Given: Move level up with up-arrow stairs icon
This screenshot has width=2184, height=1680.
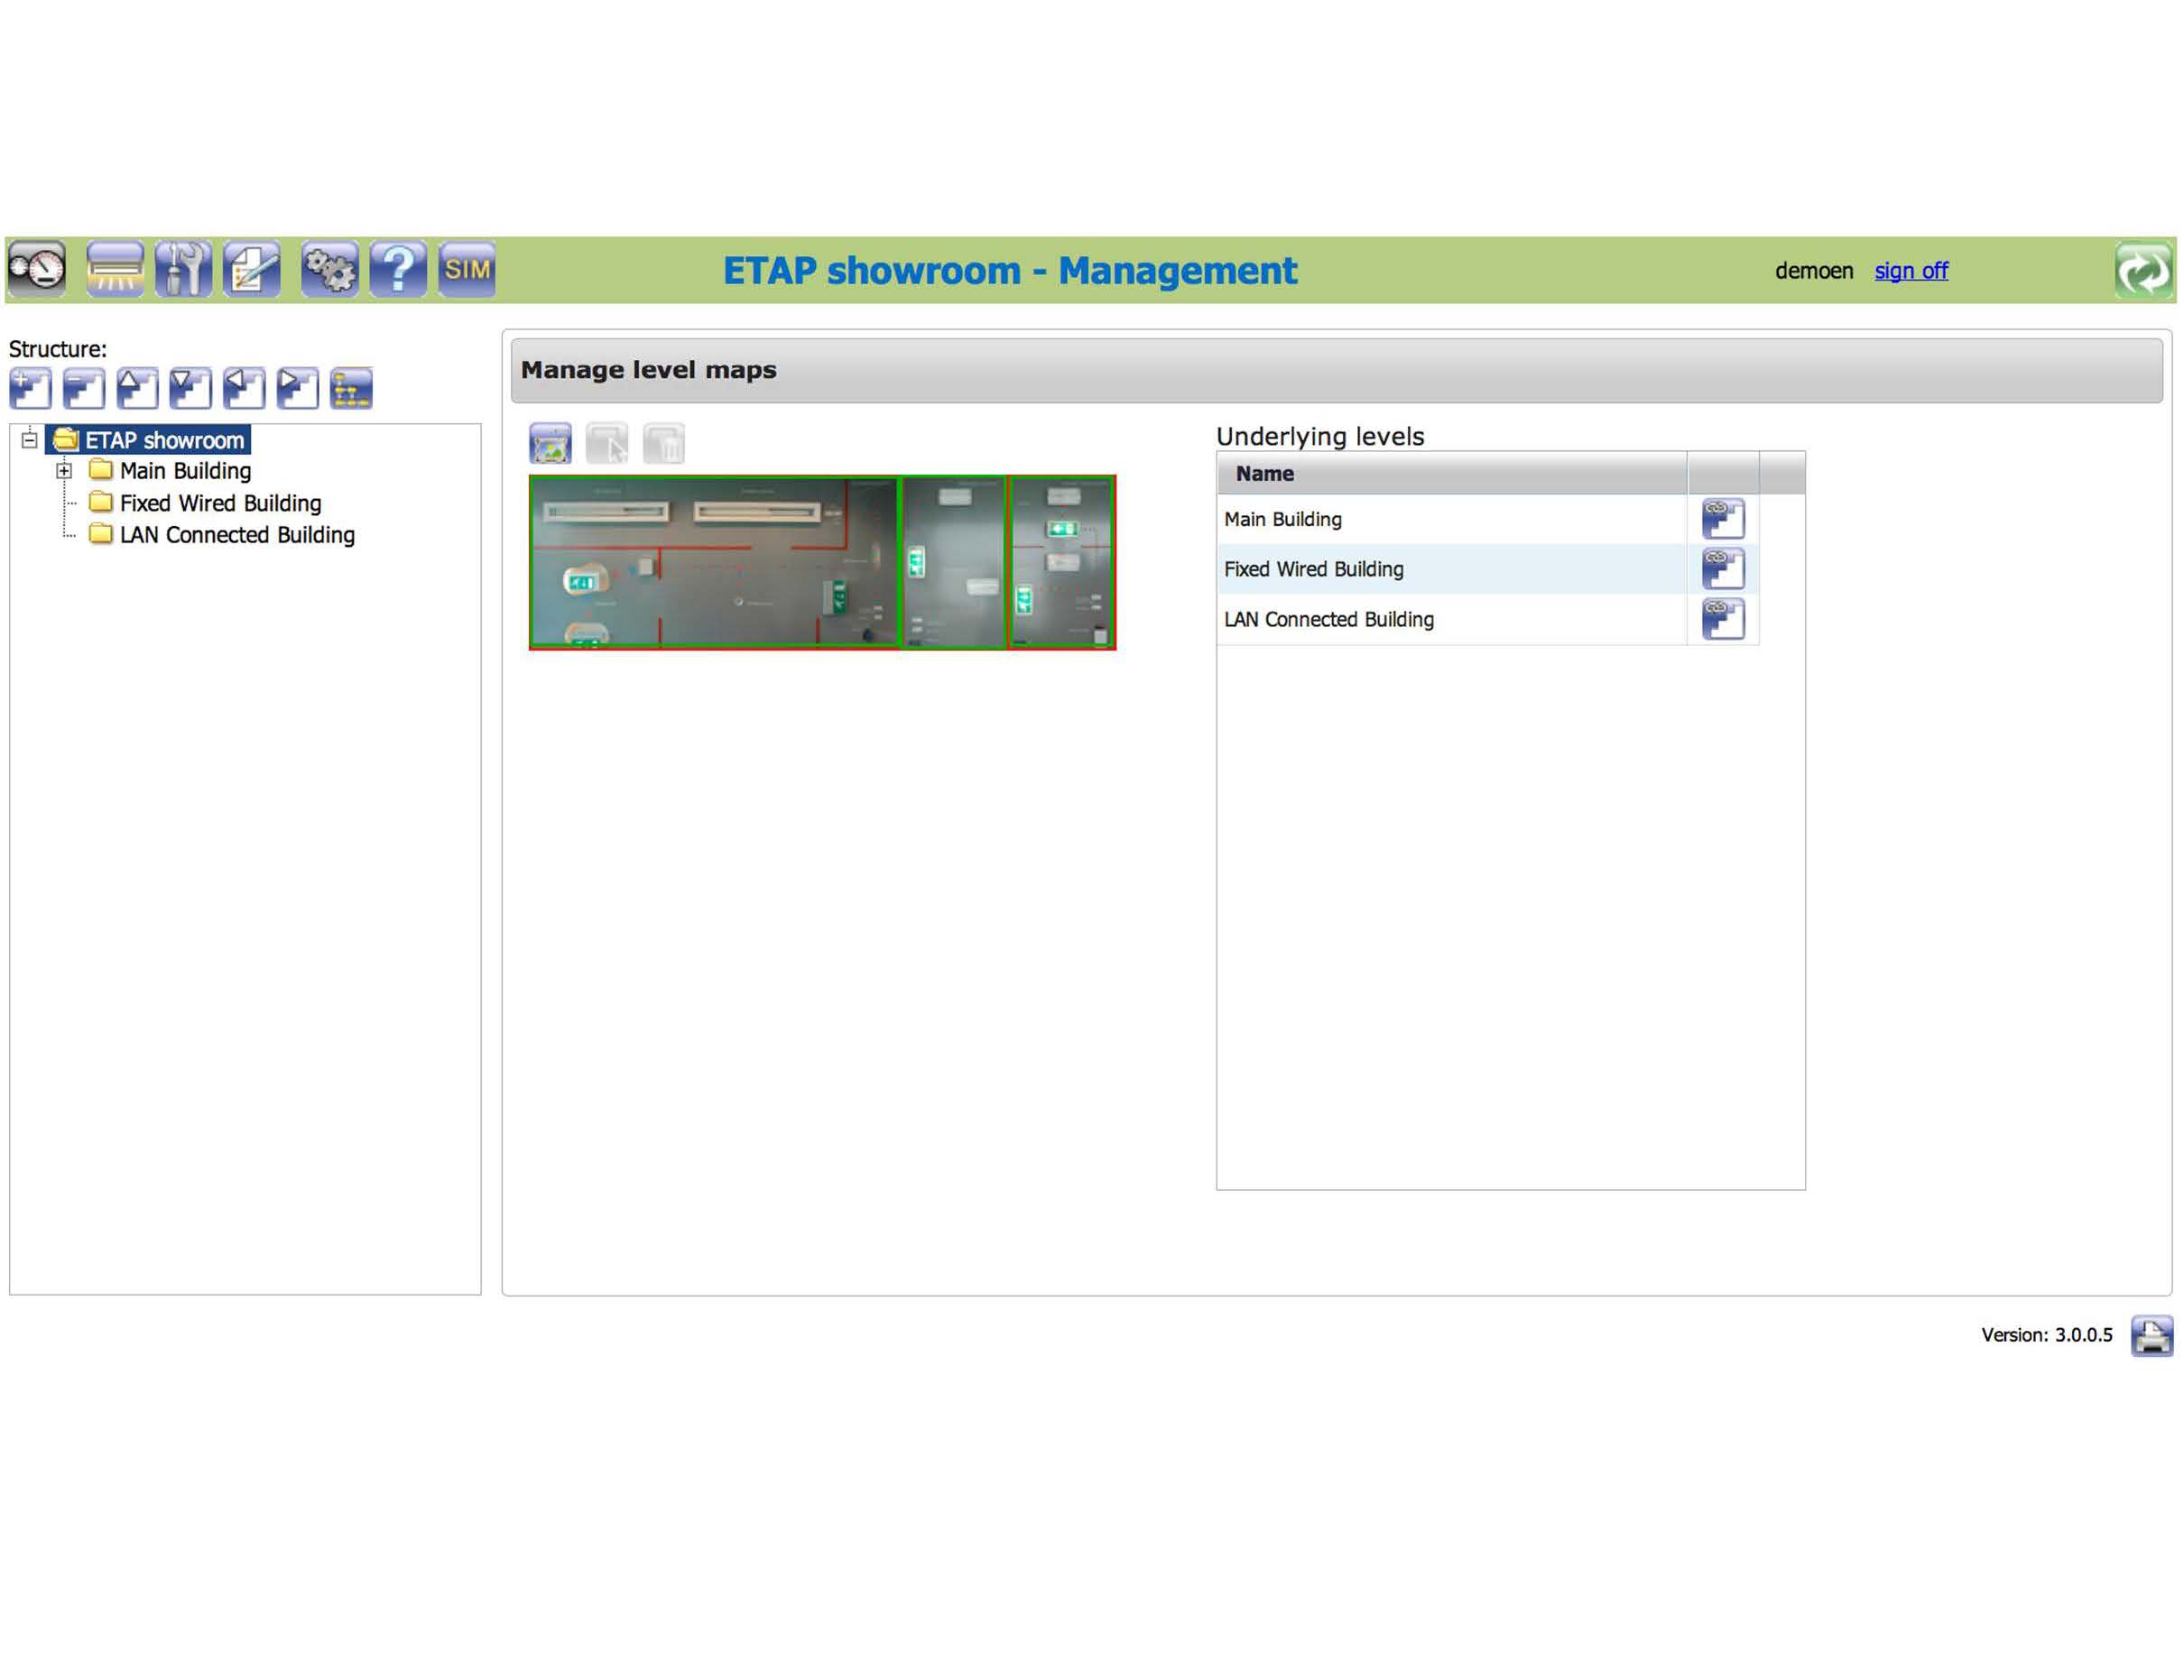Looking at the screenshot, I should point(137,389).
